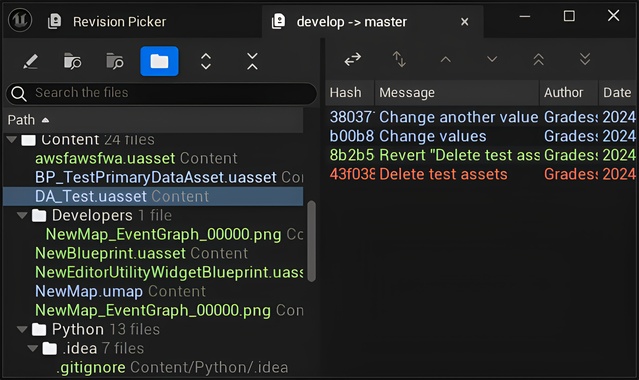Click the first folder search icon
The height and width of the screenshot is (380, 639).
(x=73, y=62)
